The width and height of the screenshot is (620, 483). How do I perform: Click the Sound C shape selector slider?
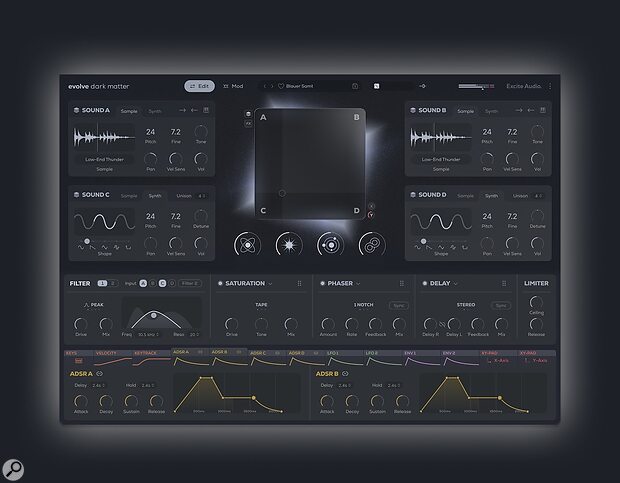pos(104,242)
